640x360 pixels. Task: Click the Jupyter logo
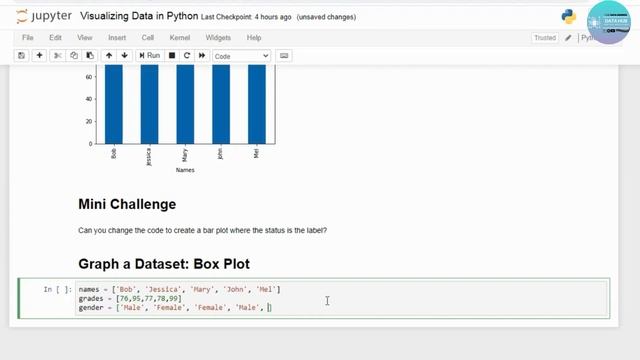(x=44, y=16)
